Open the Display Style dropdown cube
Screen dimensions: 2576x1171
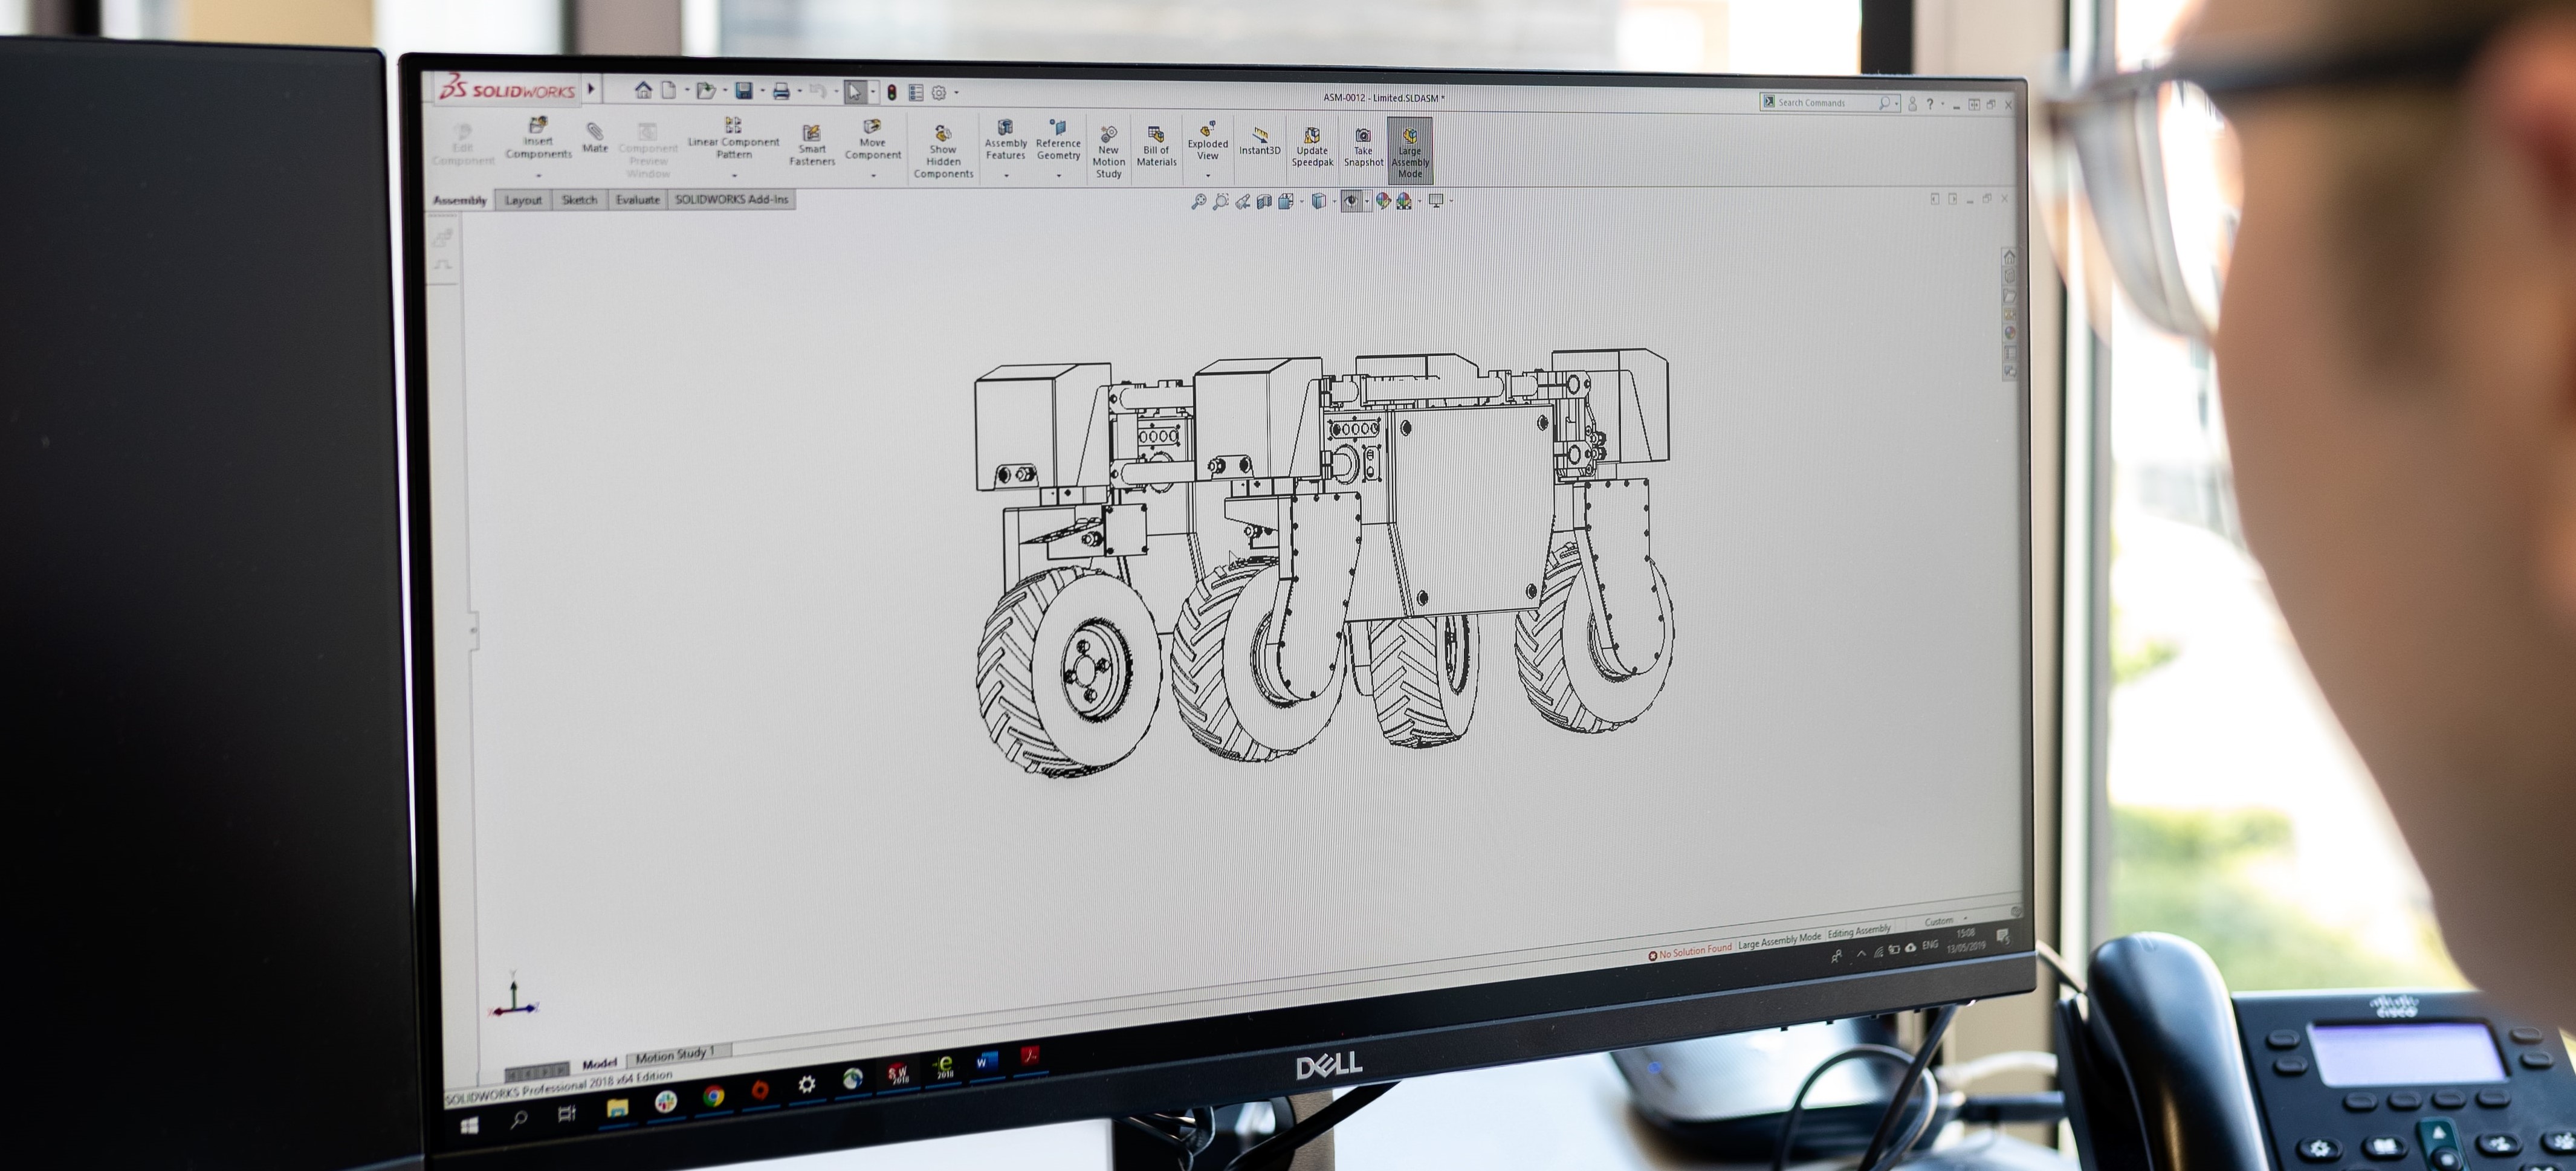pyautogui.click(x=1319, y=201)
